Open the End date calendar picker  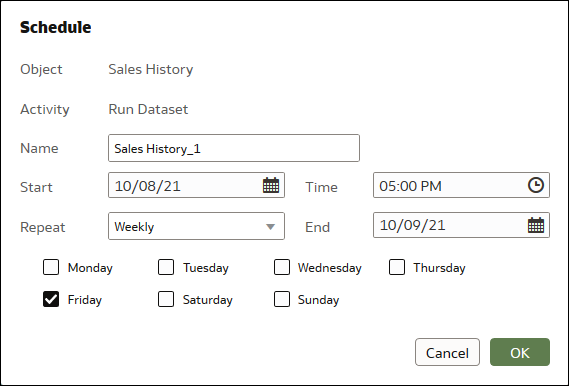pos(536,225)
